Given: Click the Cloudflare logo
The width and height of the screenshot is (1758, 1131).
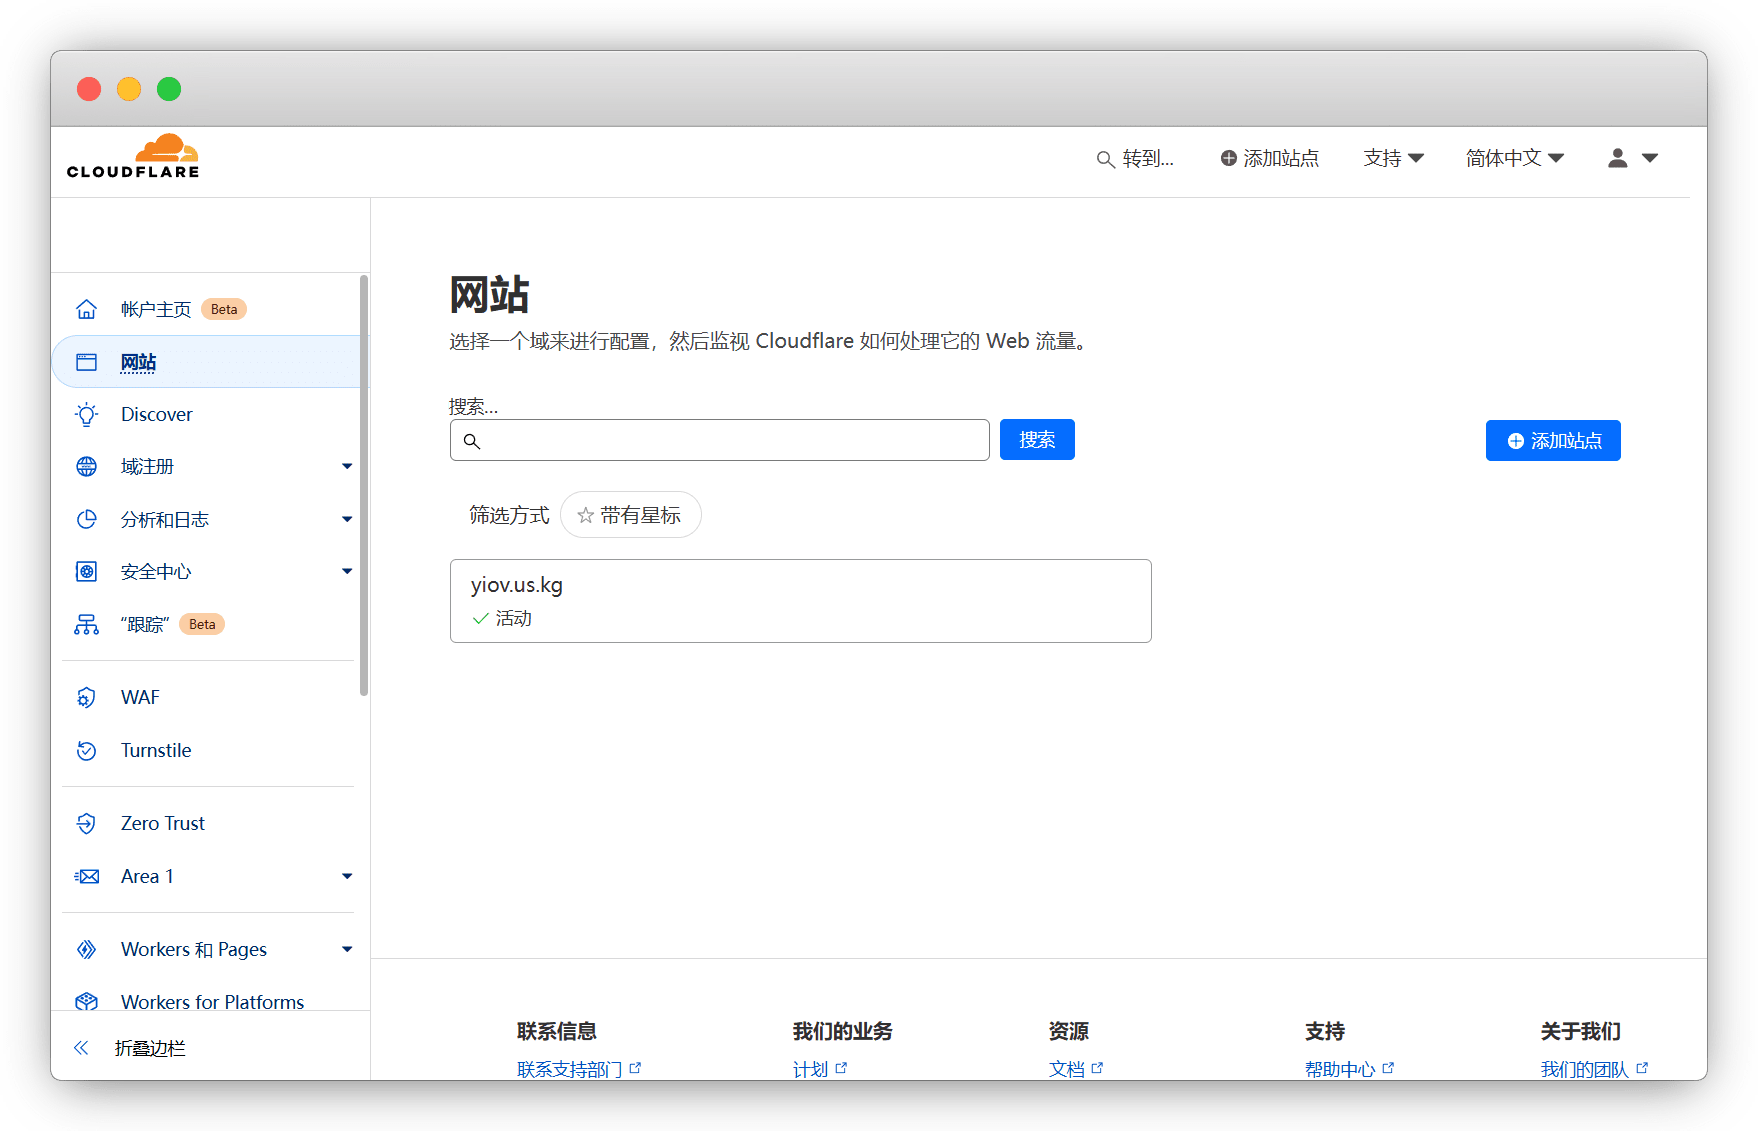Looking at the screenshot, I should click(133, 157).
